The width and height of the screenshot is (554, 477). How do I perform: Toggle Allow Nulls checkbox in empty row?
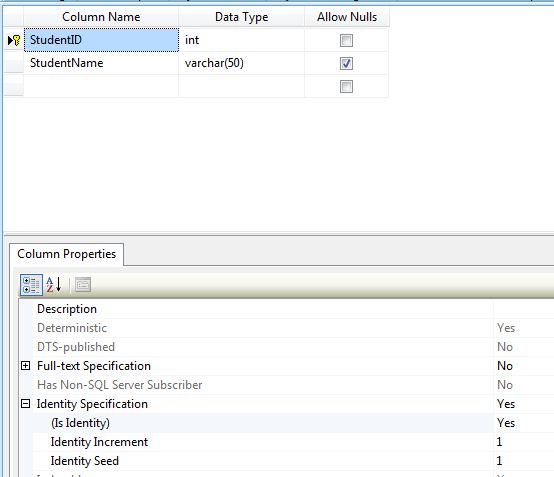coord(346,86)
